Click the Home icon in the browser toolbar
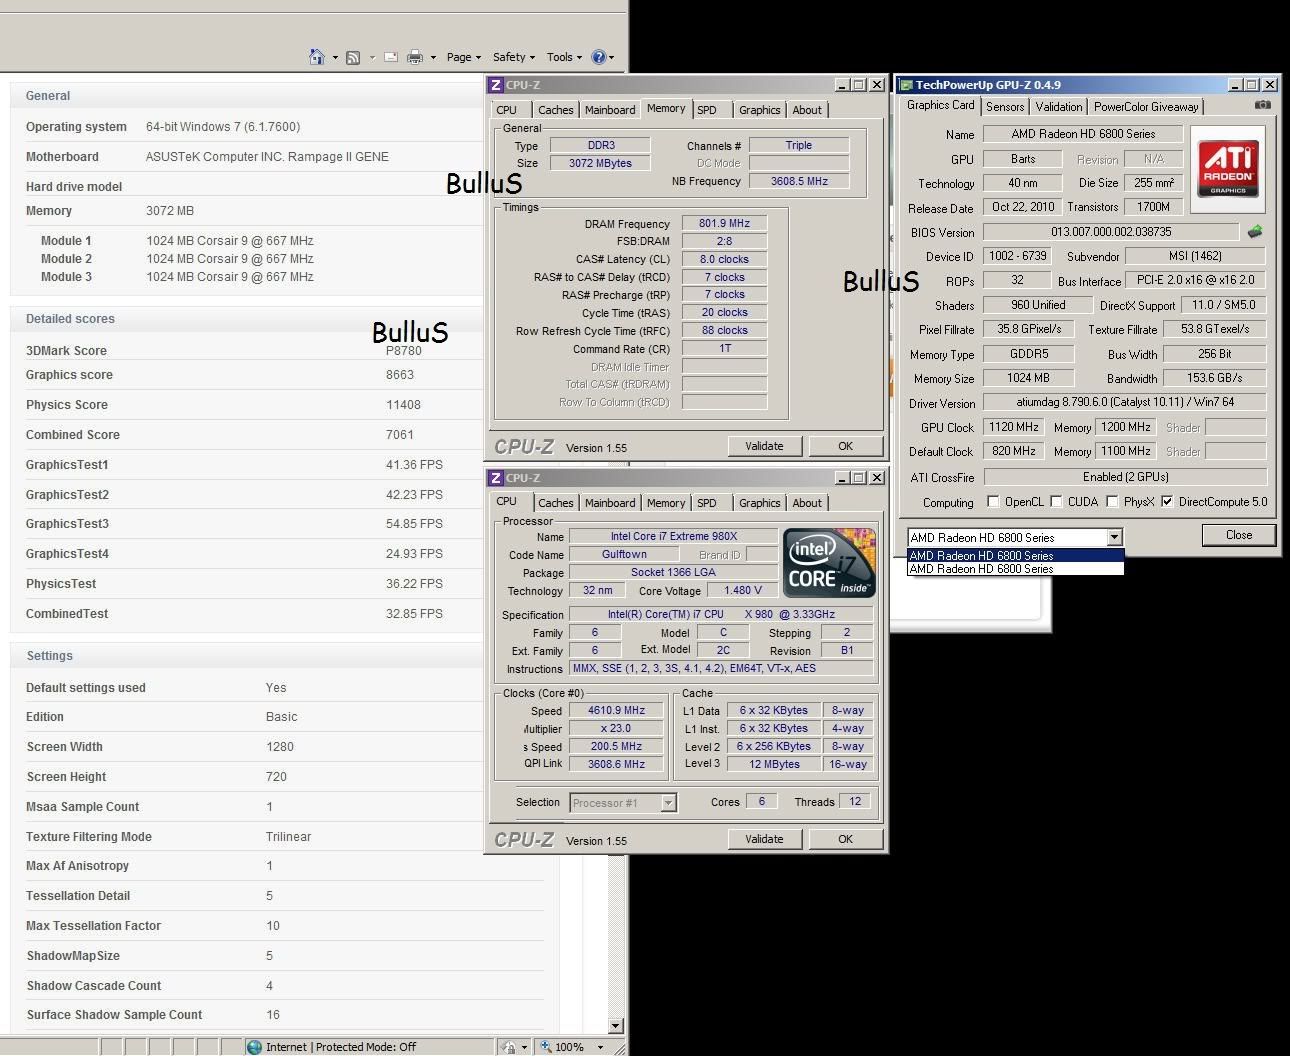The height and width of the screenshot is (1056, 1290). coord(317,57)
